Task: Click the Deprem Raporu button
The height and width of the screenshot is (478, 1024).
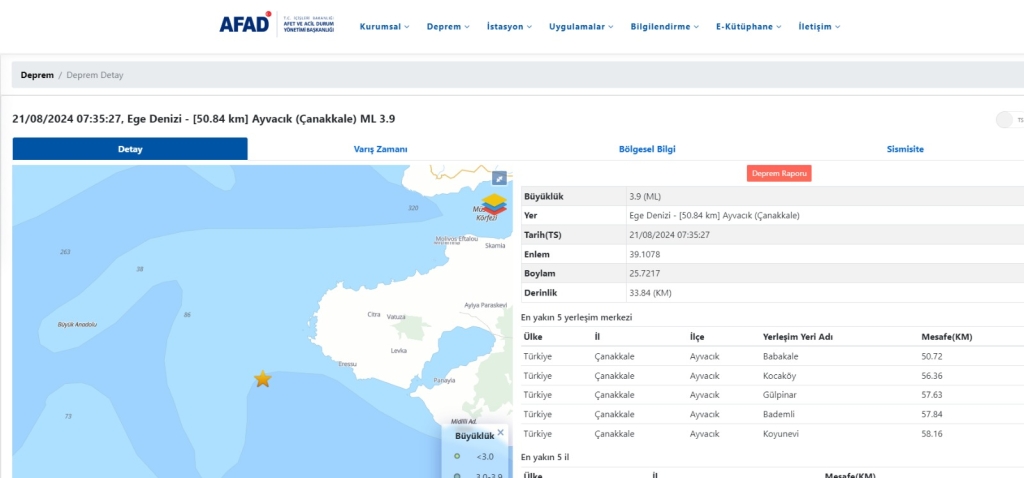Action: pos(779,174)
